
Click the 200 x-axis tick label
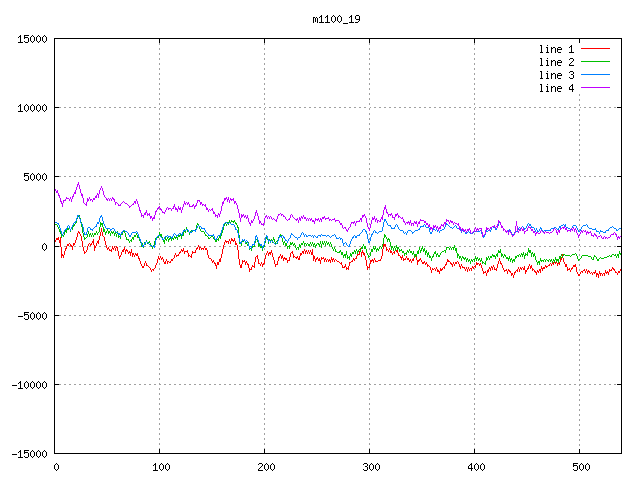click(x=265, y=467)
